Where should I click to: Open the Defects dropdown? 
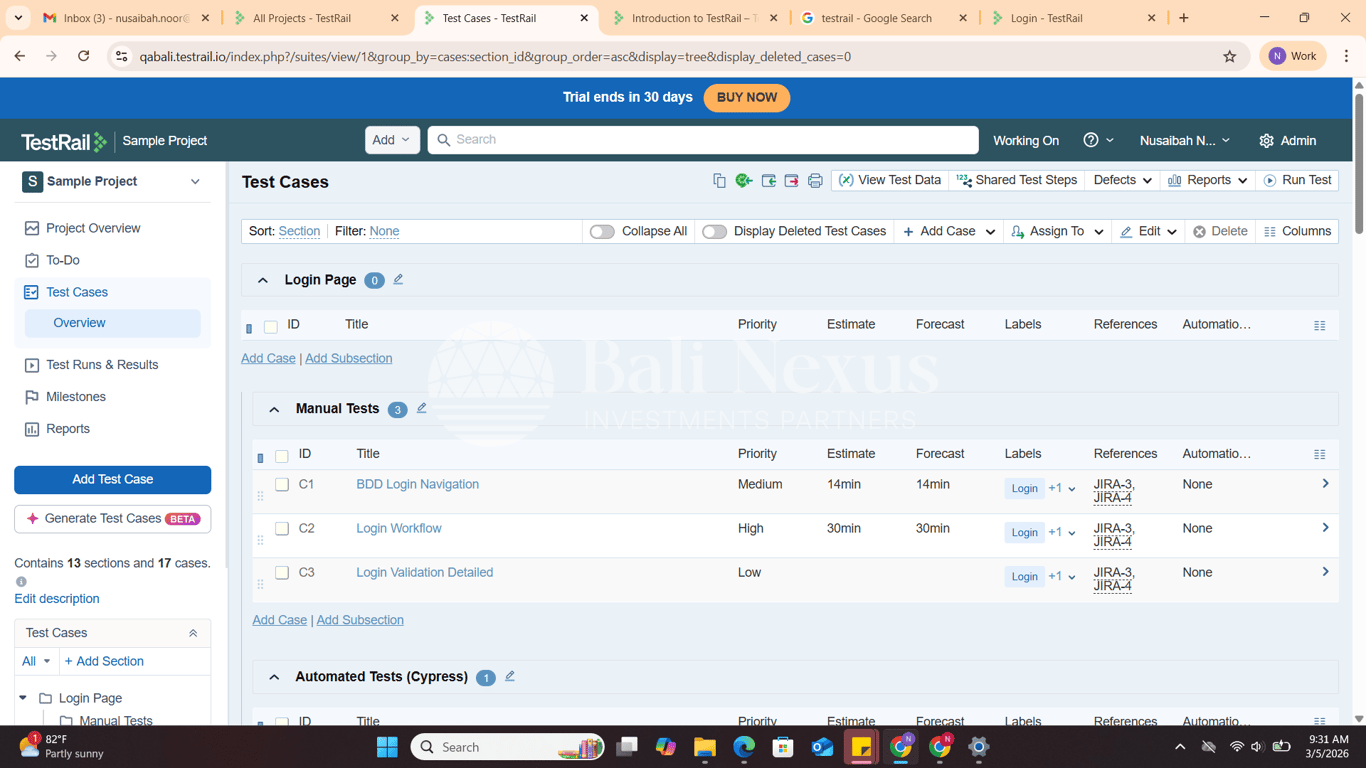point(1122,180)
